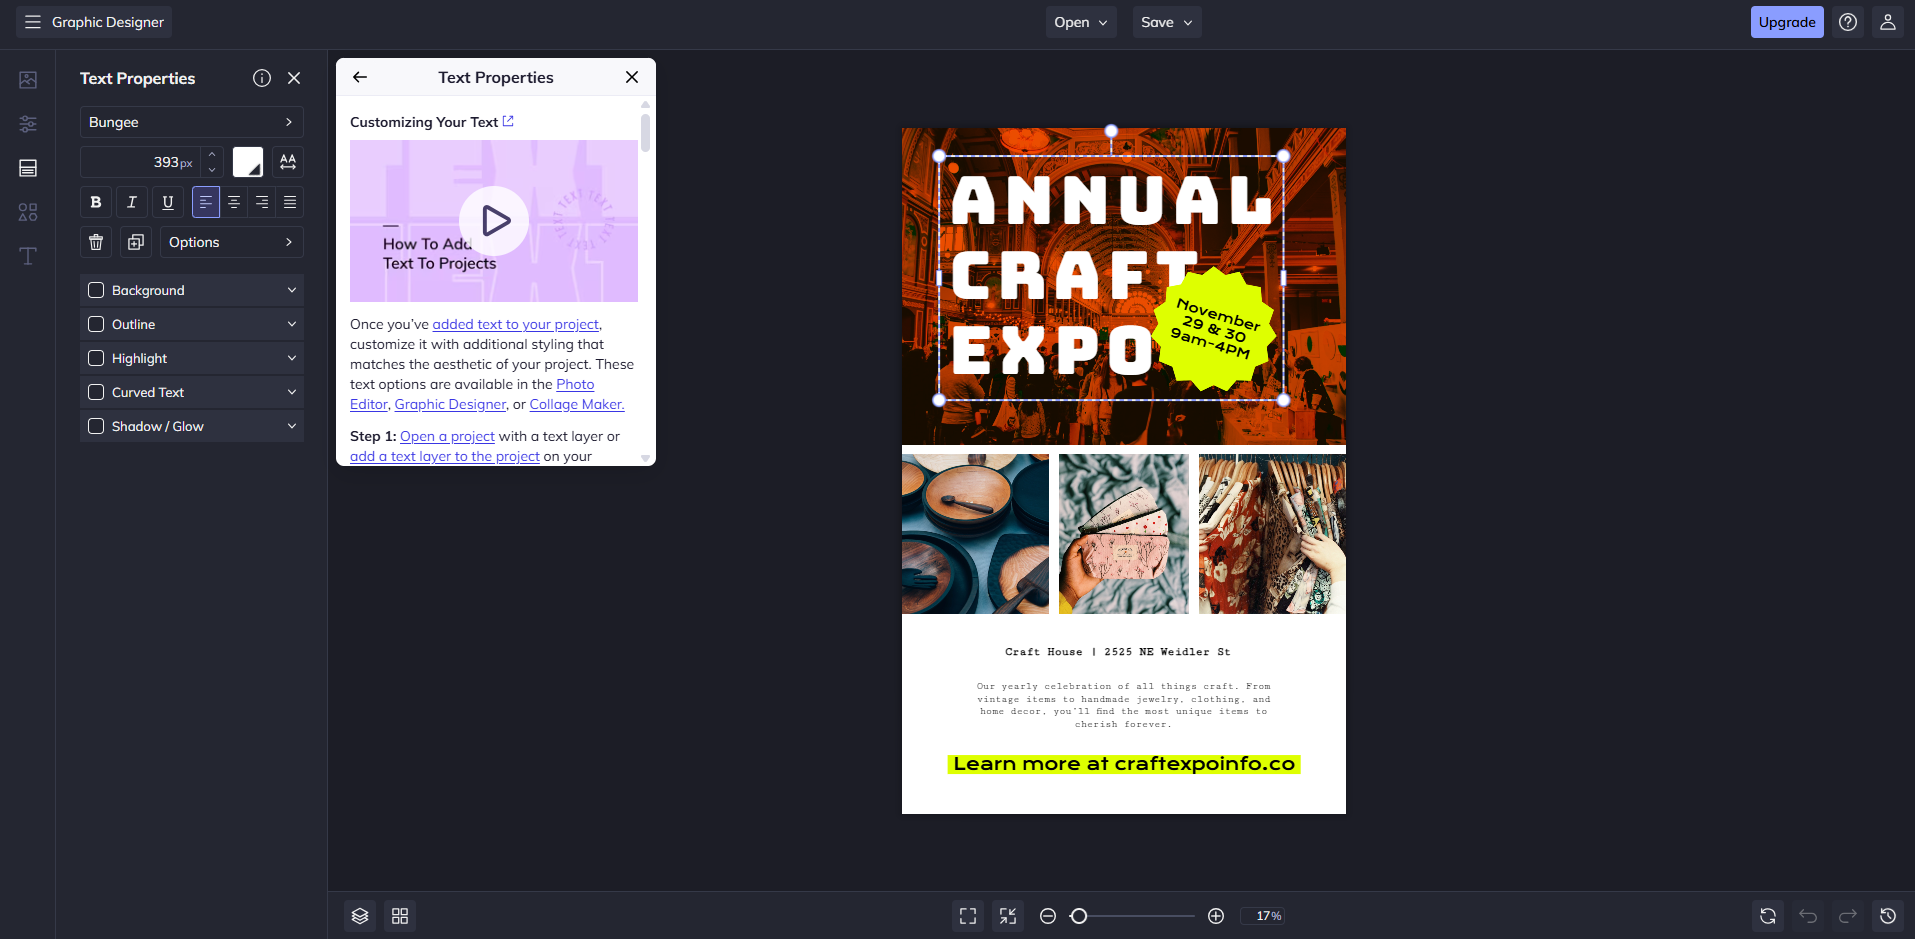This screenshot has height=939, width=1915.
Task: Enable the Shadow / Glow checkbox
Action: coord(96,426)
